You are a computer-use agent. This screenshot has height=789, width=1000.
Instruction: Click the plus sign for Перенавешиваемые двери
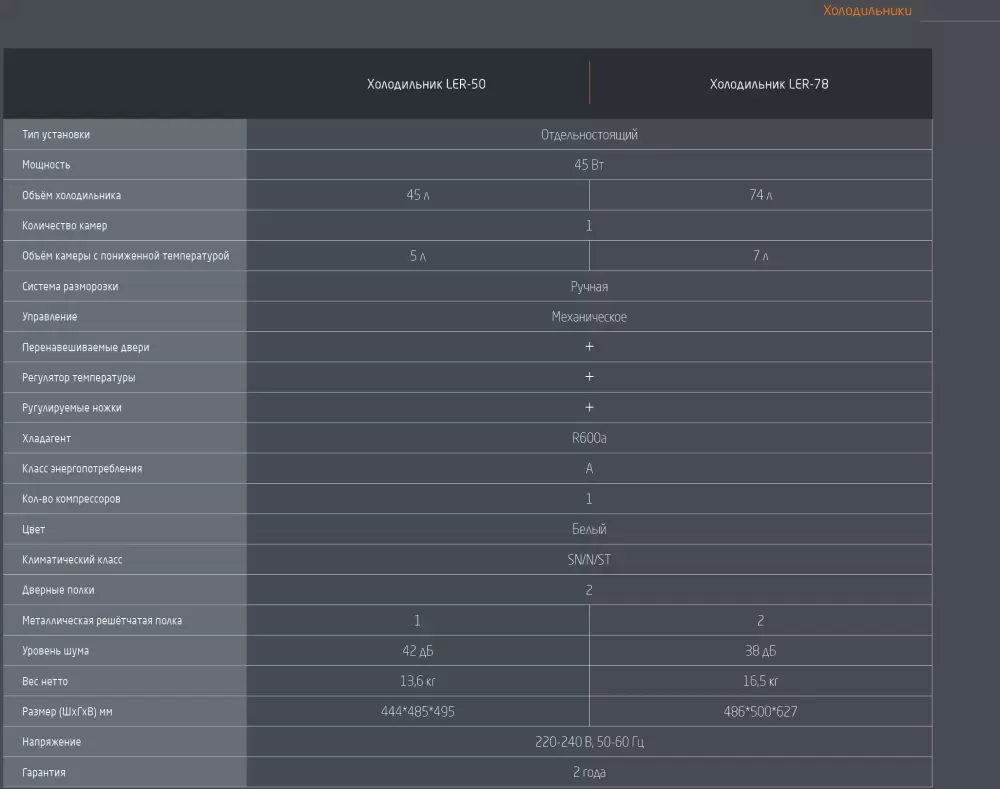point(589,347)
